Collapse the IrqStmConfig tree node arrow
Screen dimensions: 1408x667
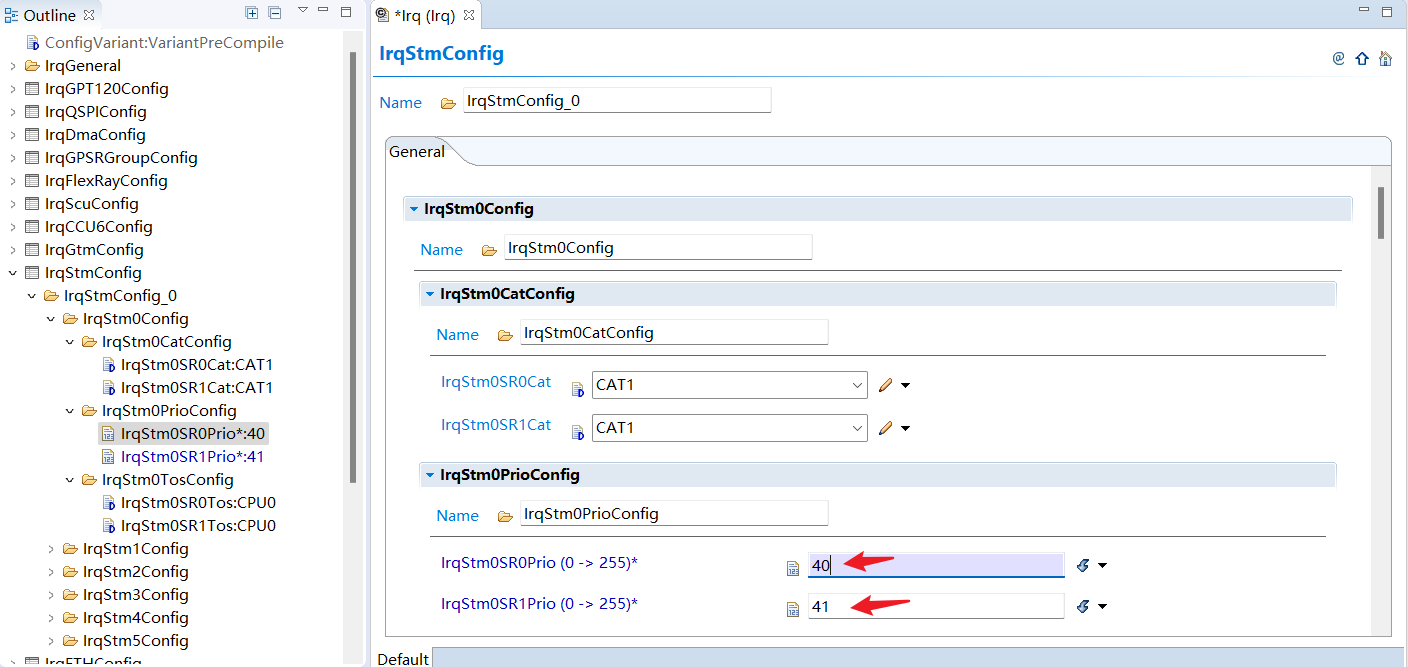point(12,273)
